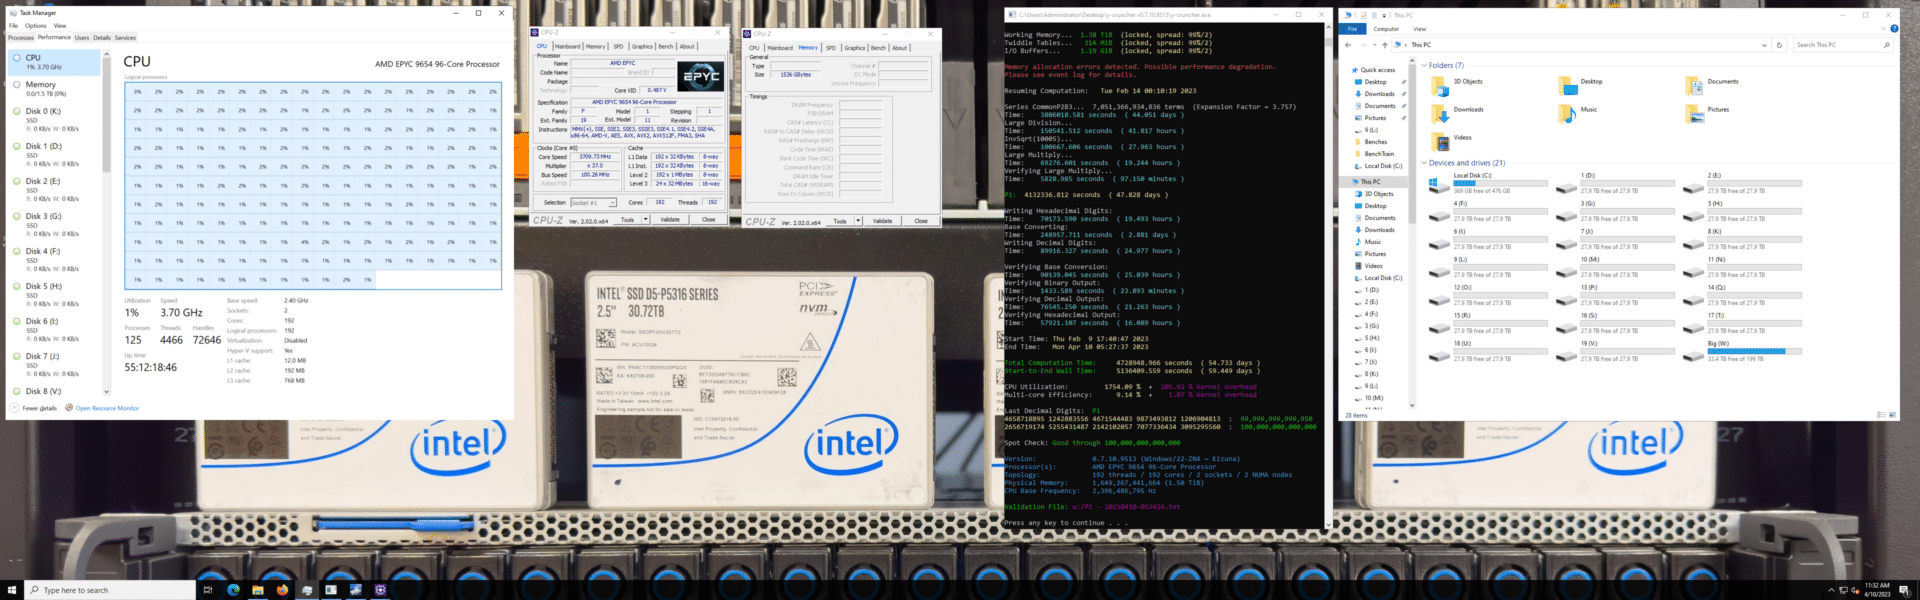Open the Windows Start menu
This screenshot has width=1920, height=600.
[13, 590]
